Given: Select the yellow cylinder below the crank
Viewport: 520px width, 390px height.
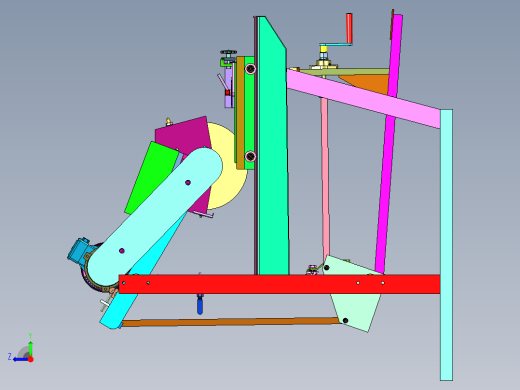Looking at the screenshot, I should click(x=323, y=49).
